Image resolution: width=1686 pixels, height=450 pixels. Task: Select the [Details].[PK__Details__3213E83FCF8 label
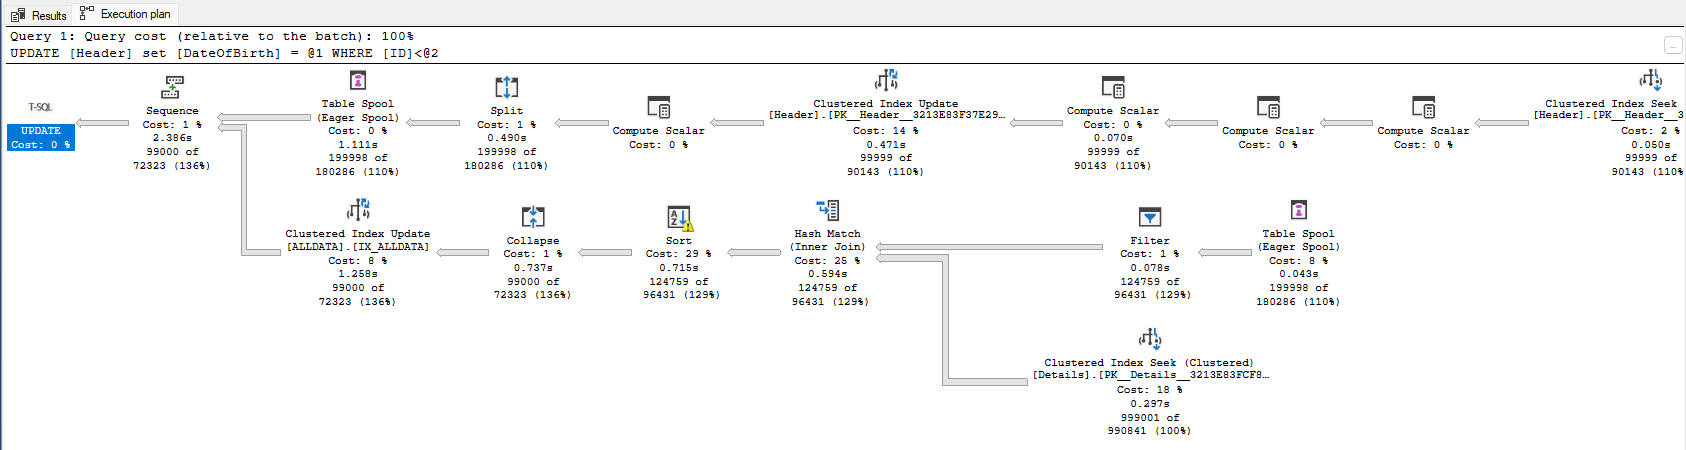click(1150, 375)
